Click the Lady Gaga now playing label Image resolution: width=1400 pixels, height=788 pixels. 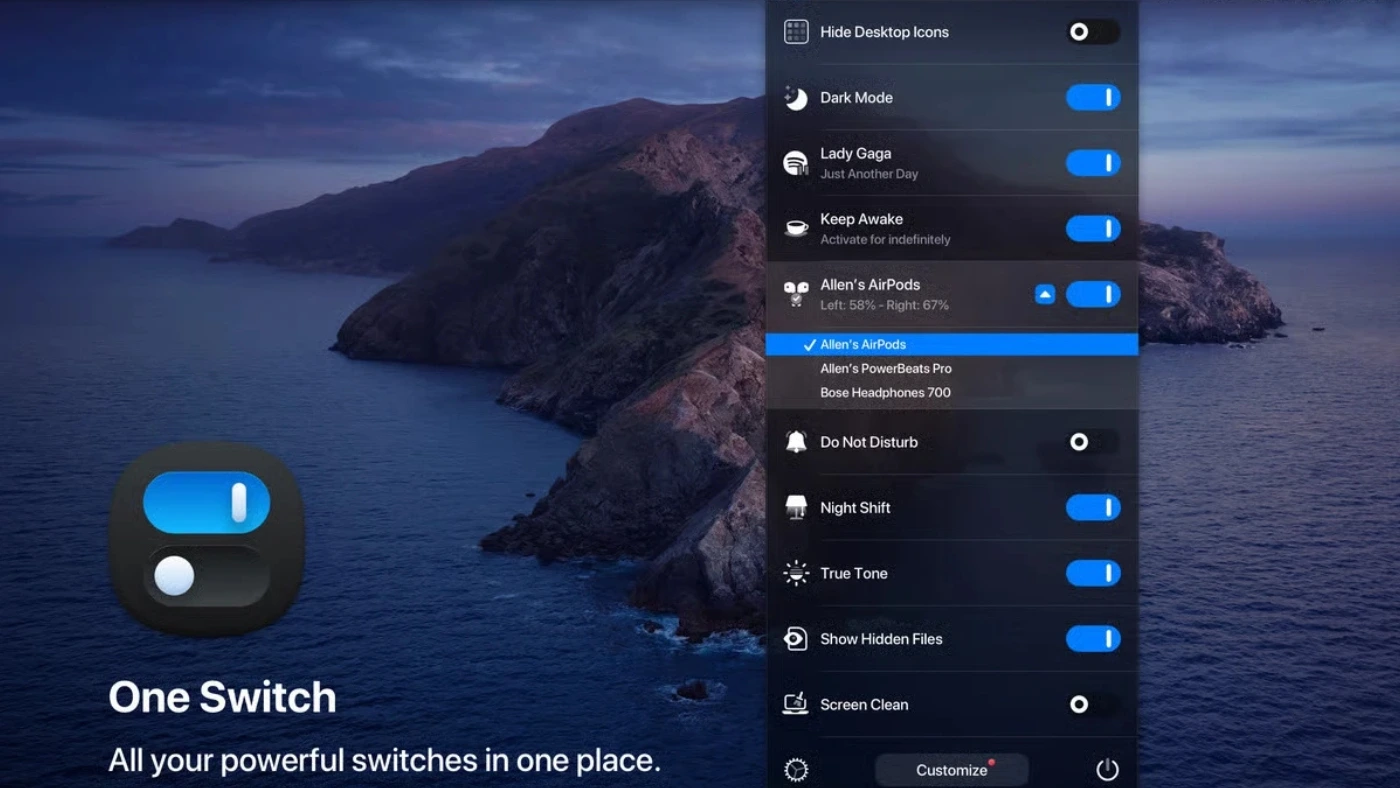pos(856,154)
